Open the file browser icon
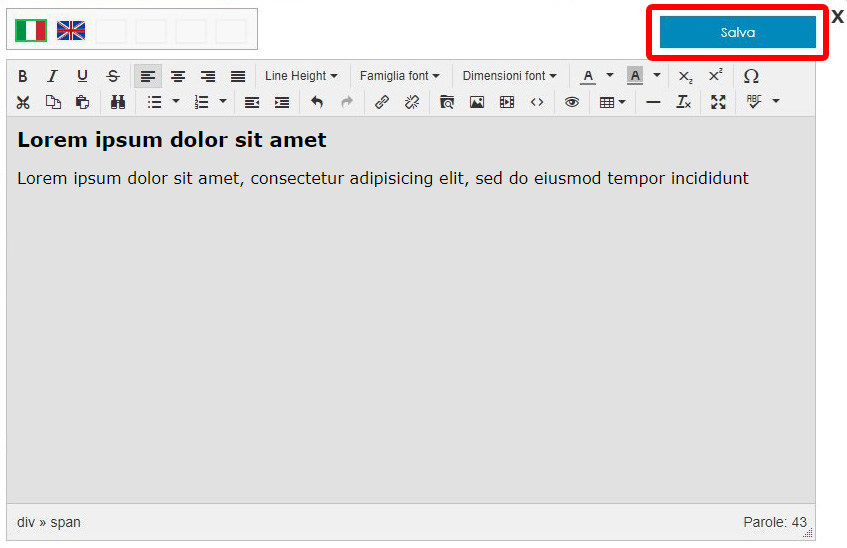Image resolution: width=847 pixels, height=548 pixels. pos(447,102)
